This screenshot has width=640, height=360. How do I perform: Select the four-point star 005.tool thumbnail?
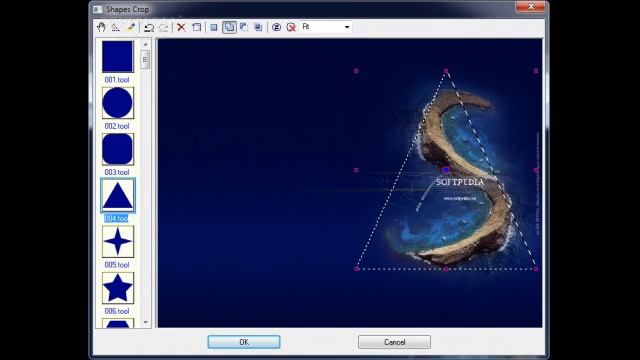point(118,242)
